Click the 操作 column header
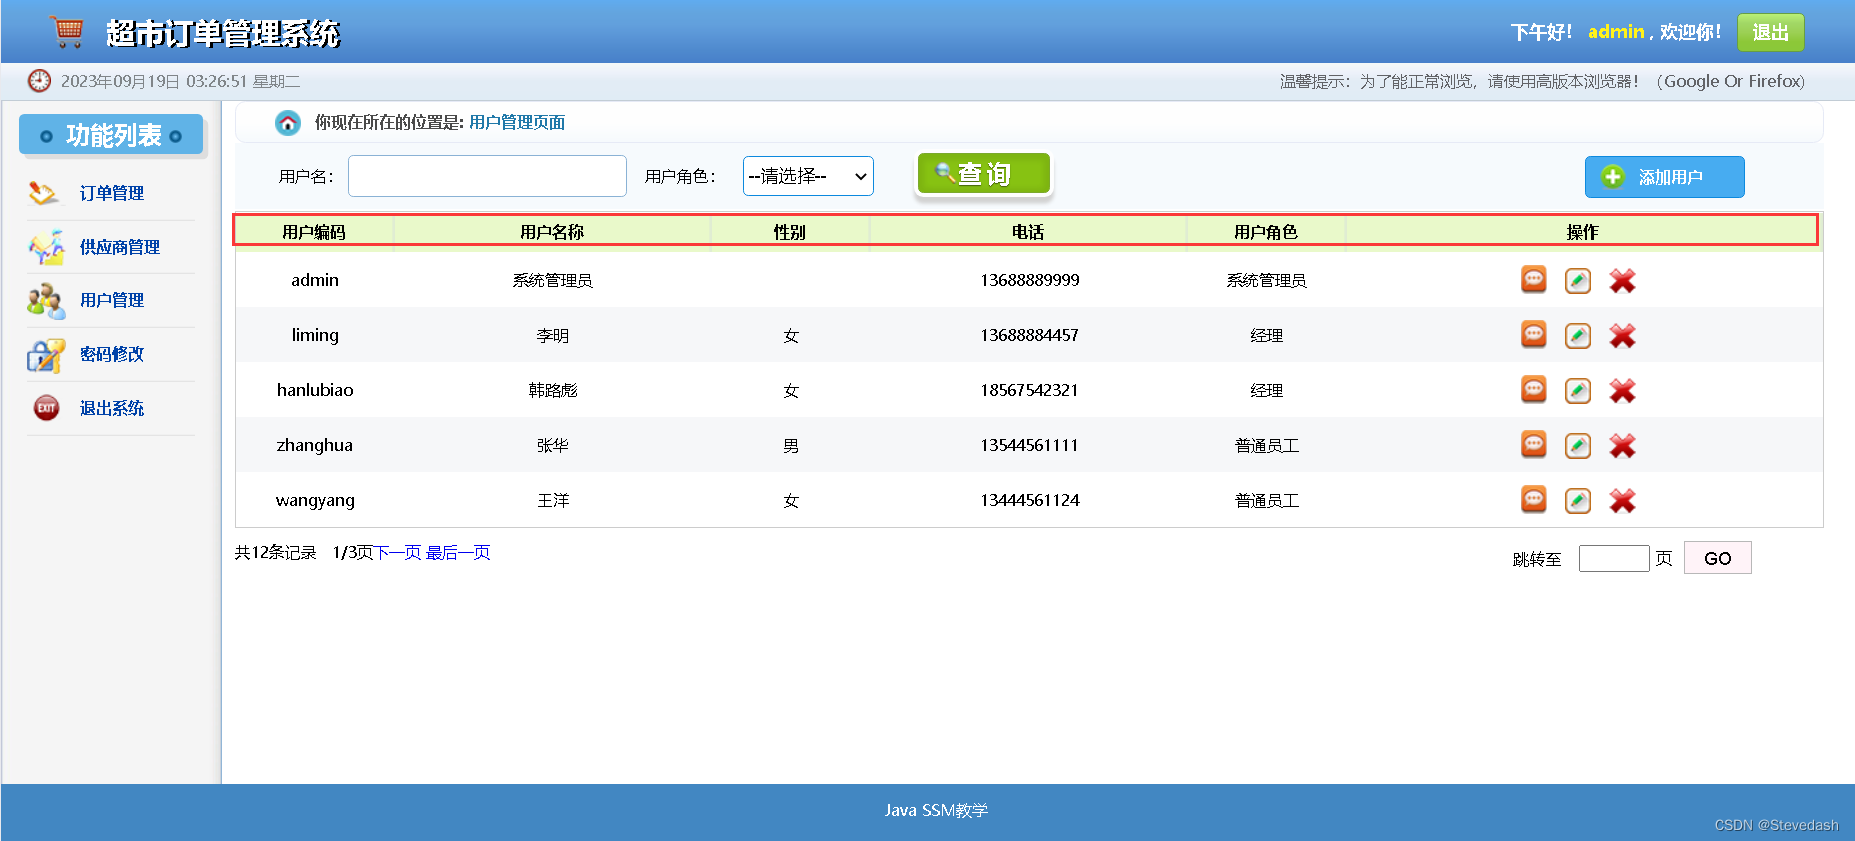This screenshot has width=1855, height=841. (x=1583, y=232)
